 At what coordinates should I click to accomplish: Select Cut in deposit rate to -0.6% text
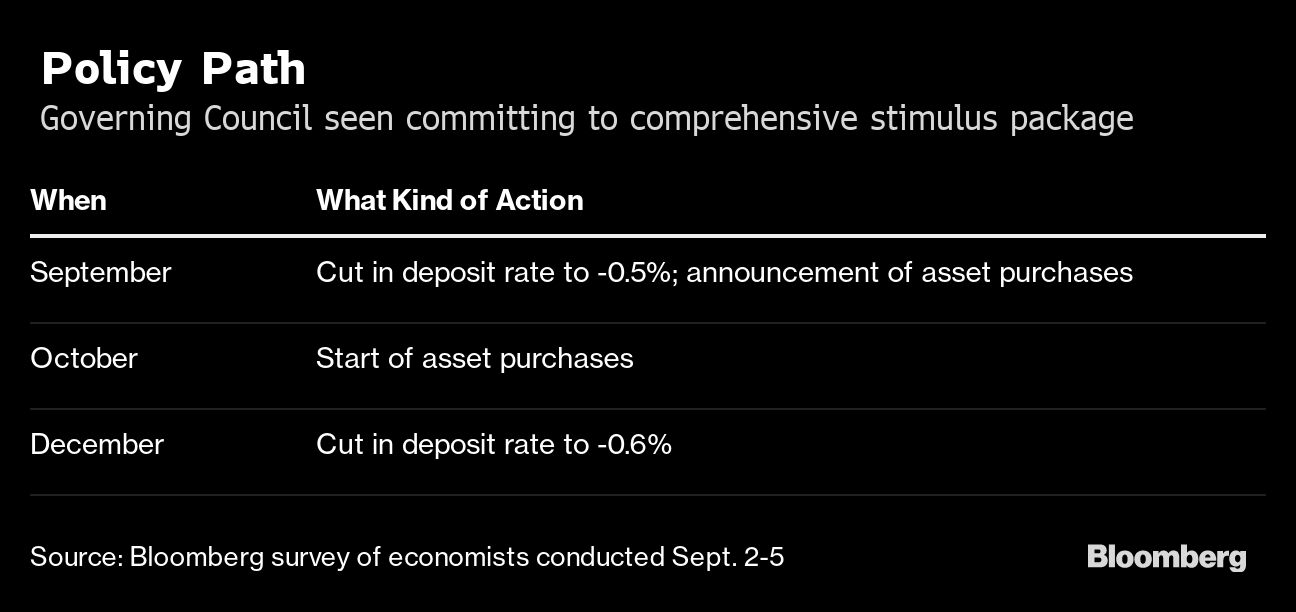click(494, 444)
